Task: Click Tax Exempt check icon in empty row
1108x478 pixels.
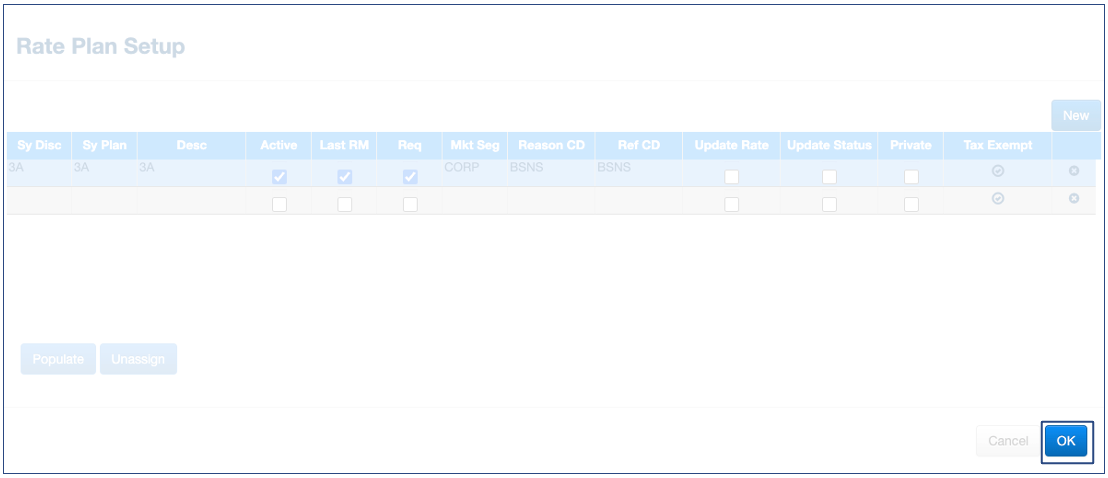Action: coord(997,199)
